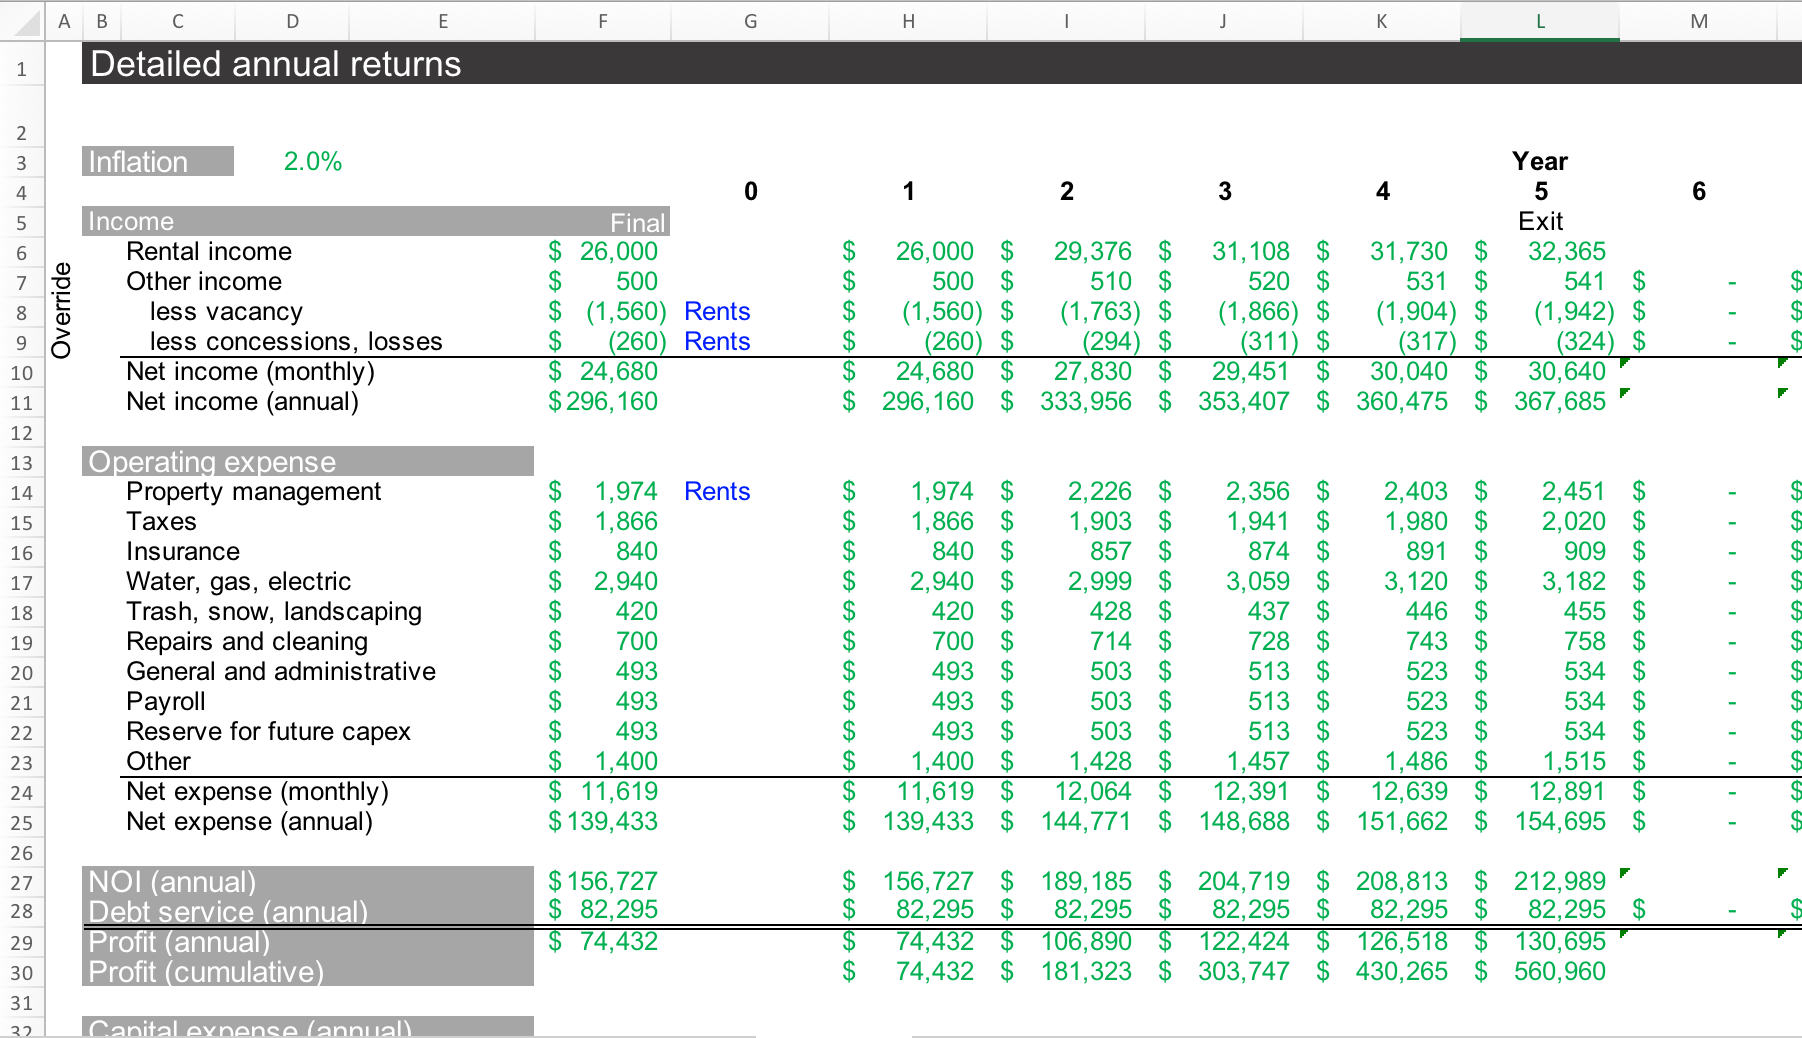Click year 2 net expense annual 144,771

click(x=1086, y=821)
